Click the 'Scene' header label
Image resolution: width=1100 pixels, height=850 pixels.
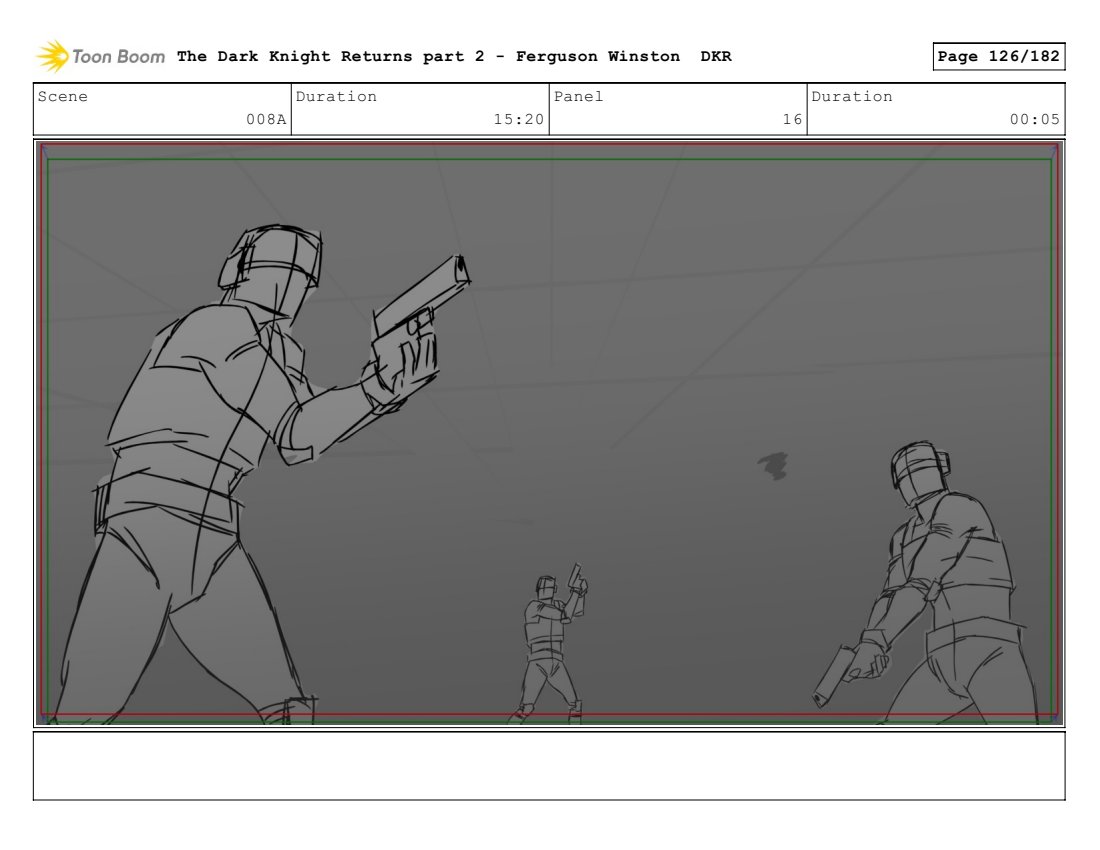tap(62, 97)
